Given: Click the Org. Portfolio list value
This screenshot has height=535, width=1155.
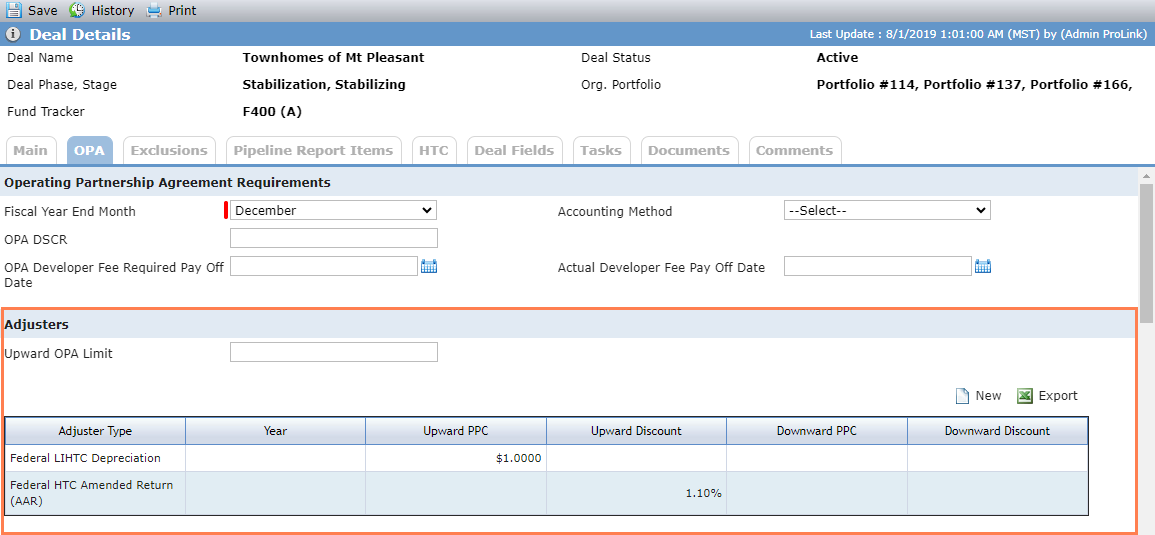Looking at the screenshot, I should tap(975, 85).
